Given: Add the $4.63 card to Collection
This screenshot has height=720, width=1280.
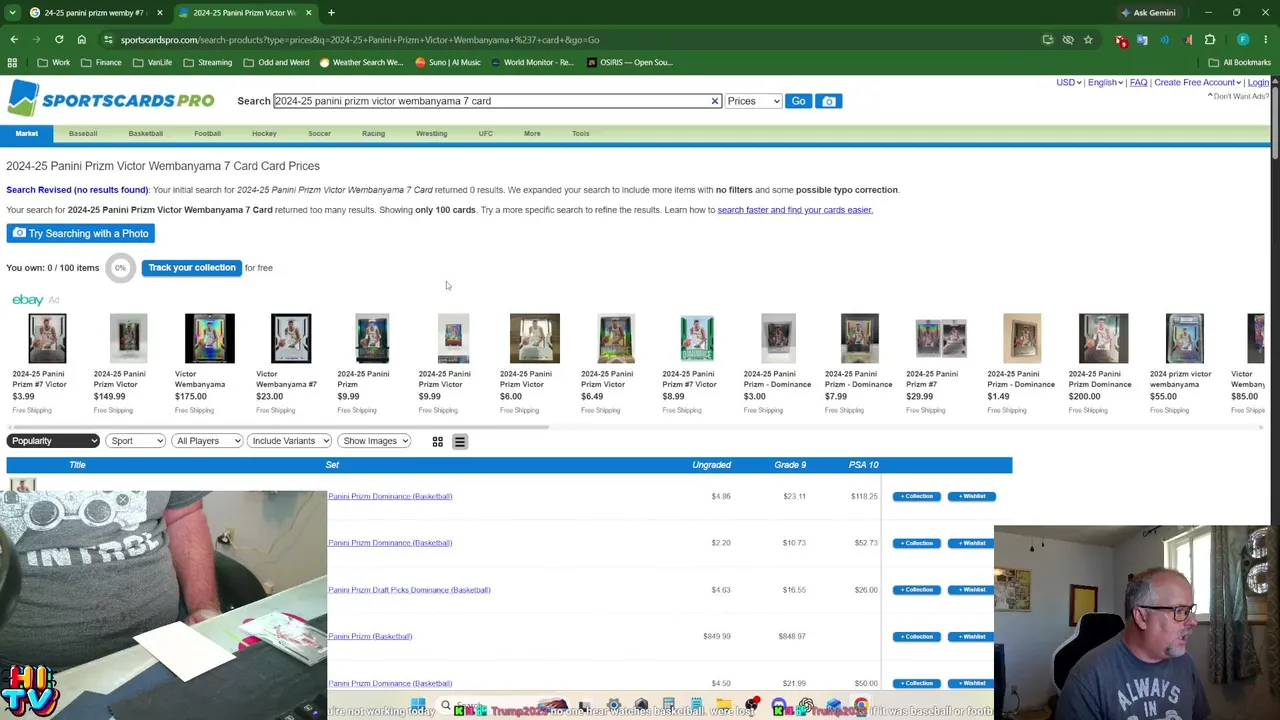Looking at the screenshot, I should pos(916,590).
